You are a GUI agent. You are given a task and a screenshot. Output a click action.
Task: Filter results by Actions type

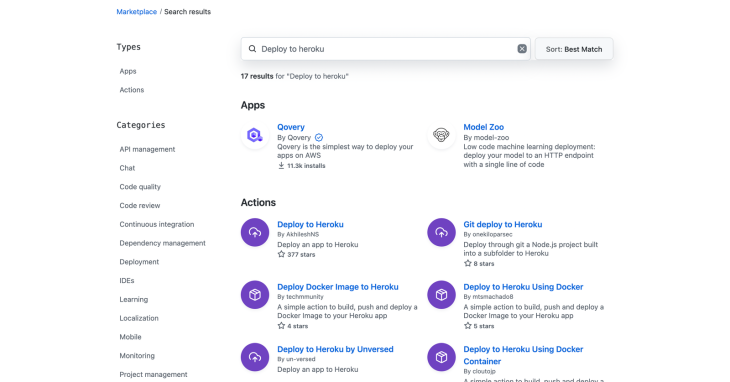pyautogui.click(x=132, y=90)
